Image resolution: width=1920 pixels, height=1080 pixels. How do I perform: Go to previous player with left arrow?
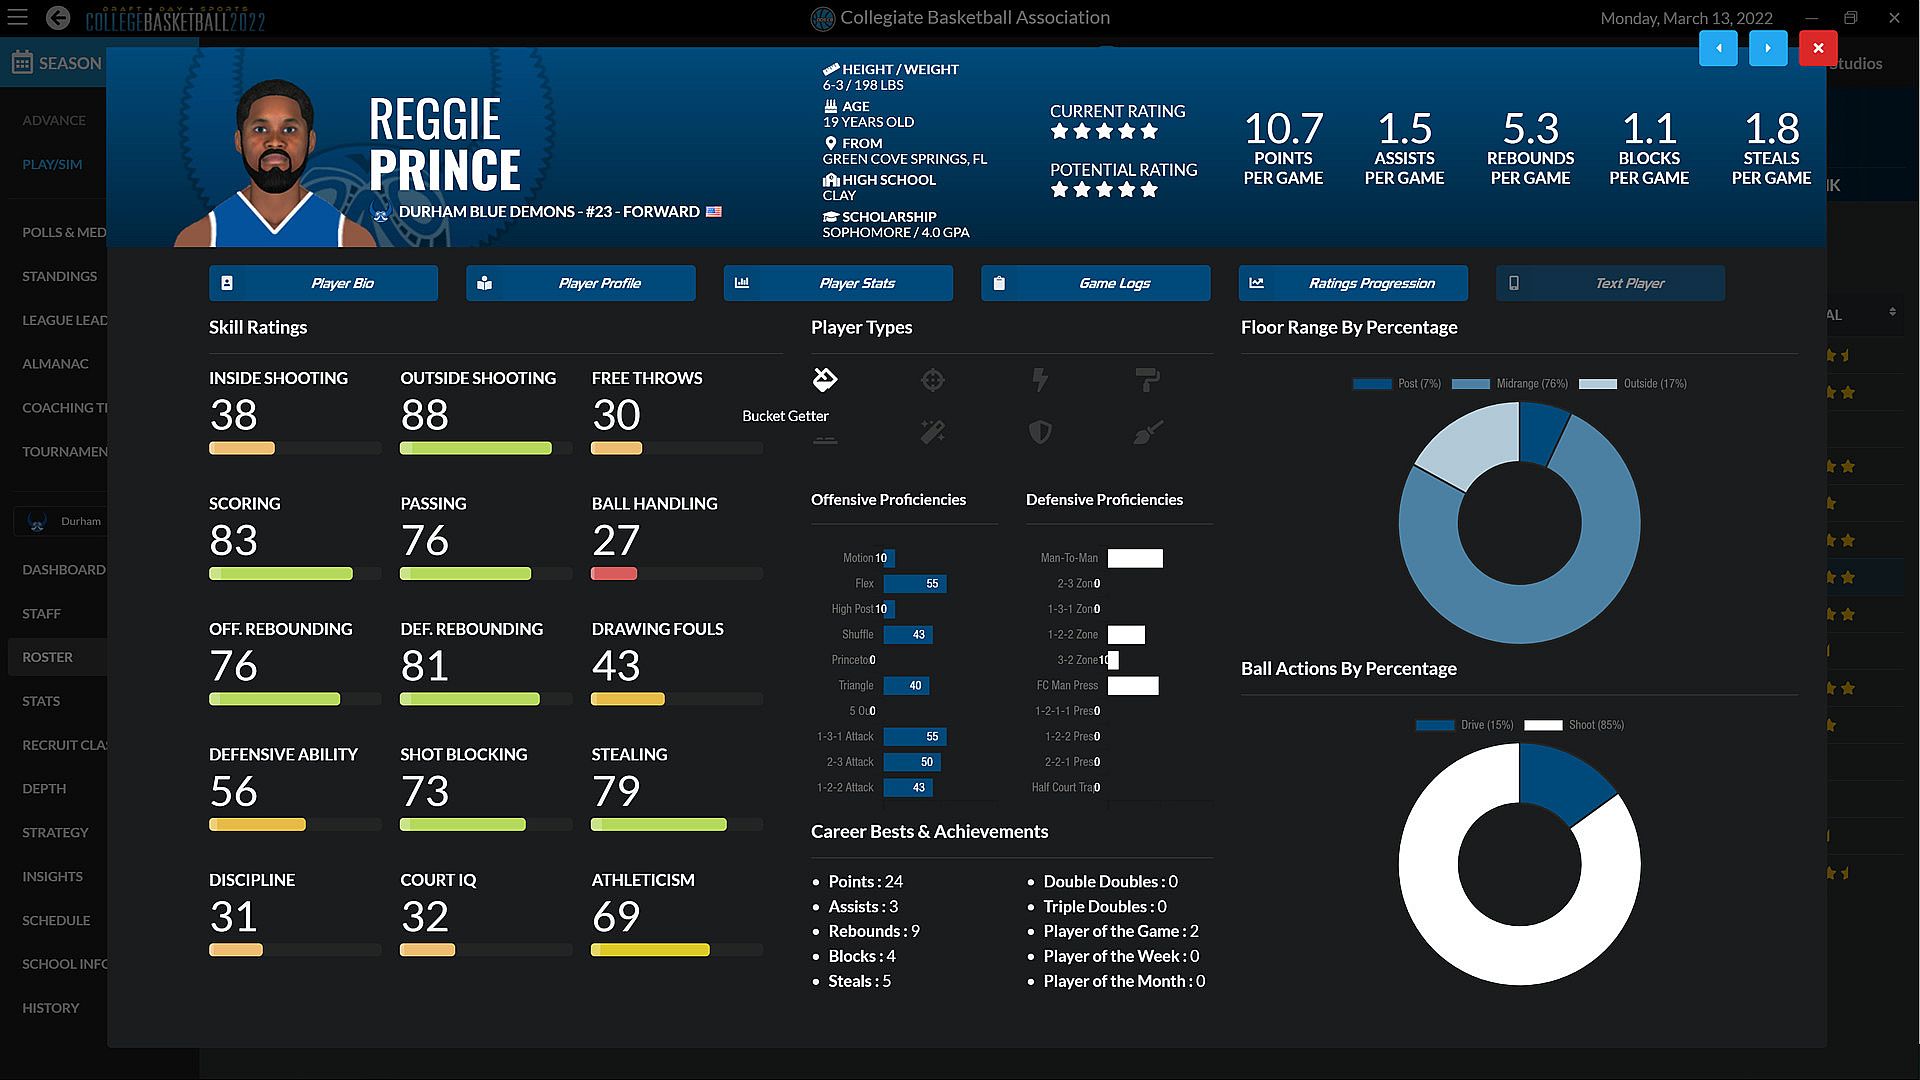coord(1718,48)
